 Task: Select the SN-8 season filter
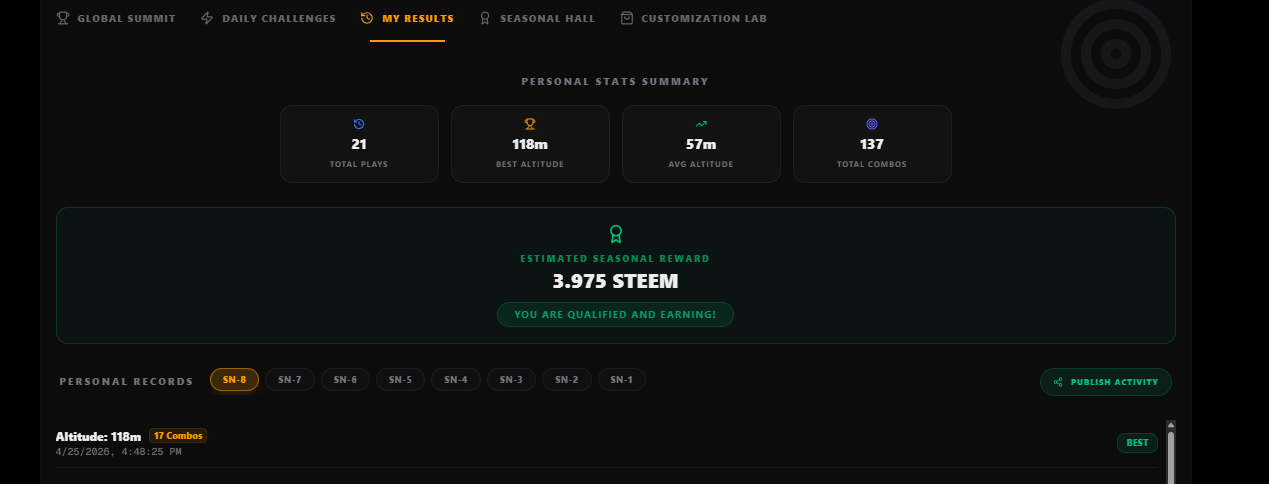pyautogui.click(x=234, y=380)
